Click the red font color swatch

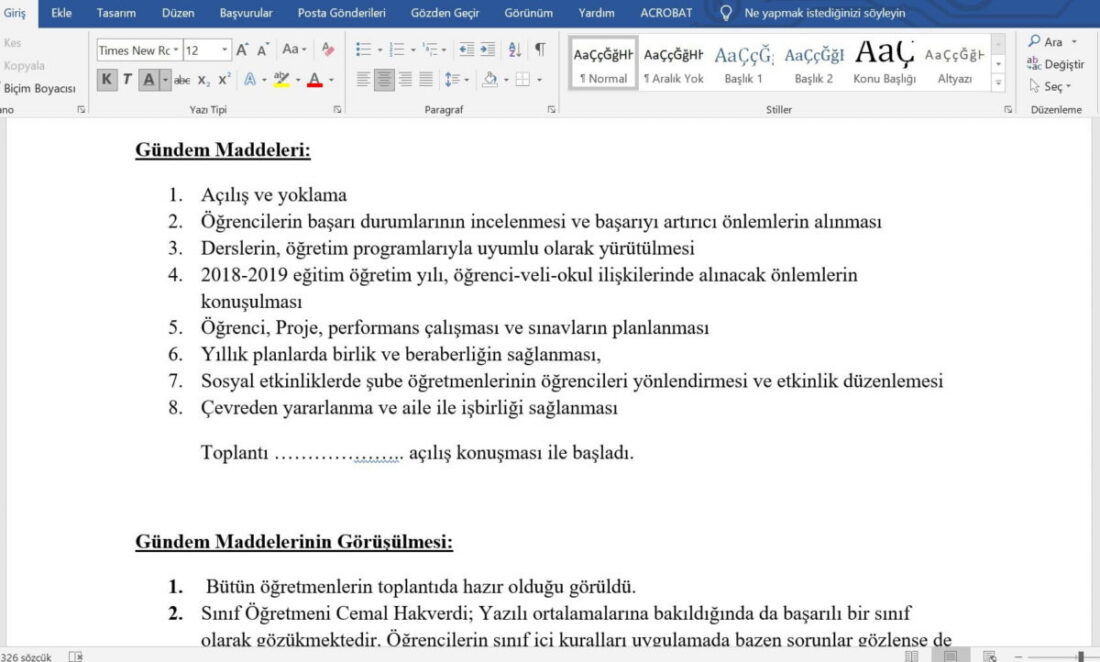tap(315, 79)
